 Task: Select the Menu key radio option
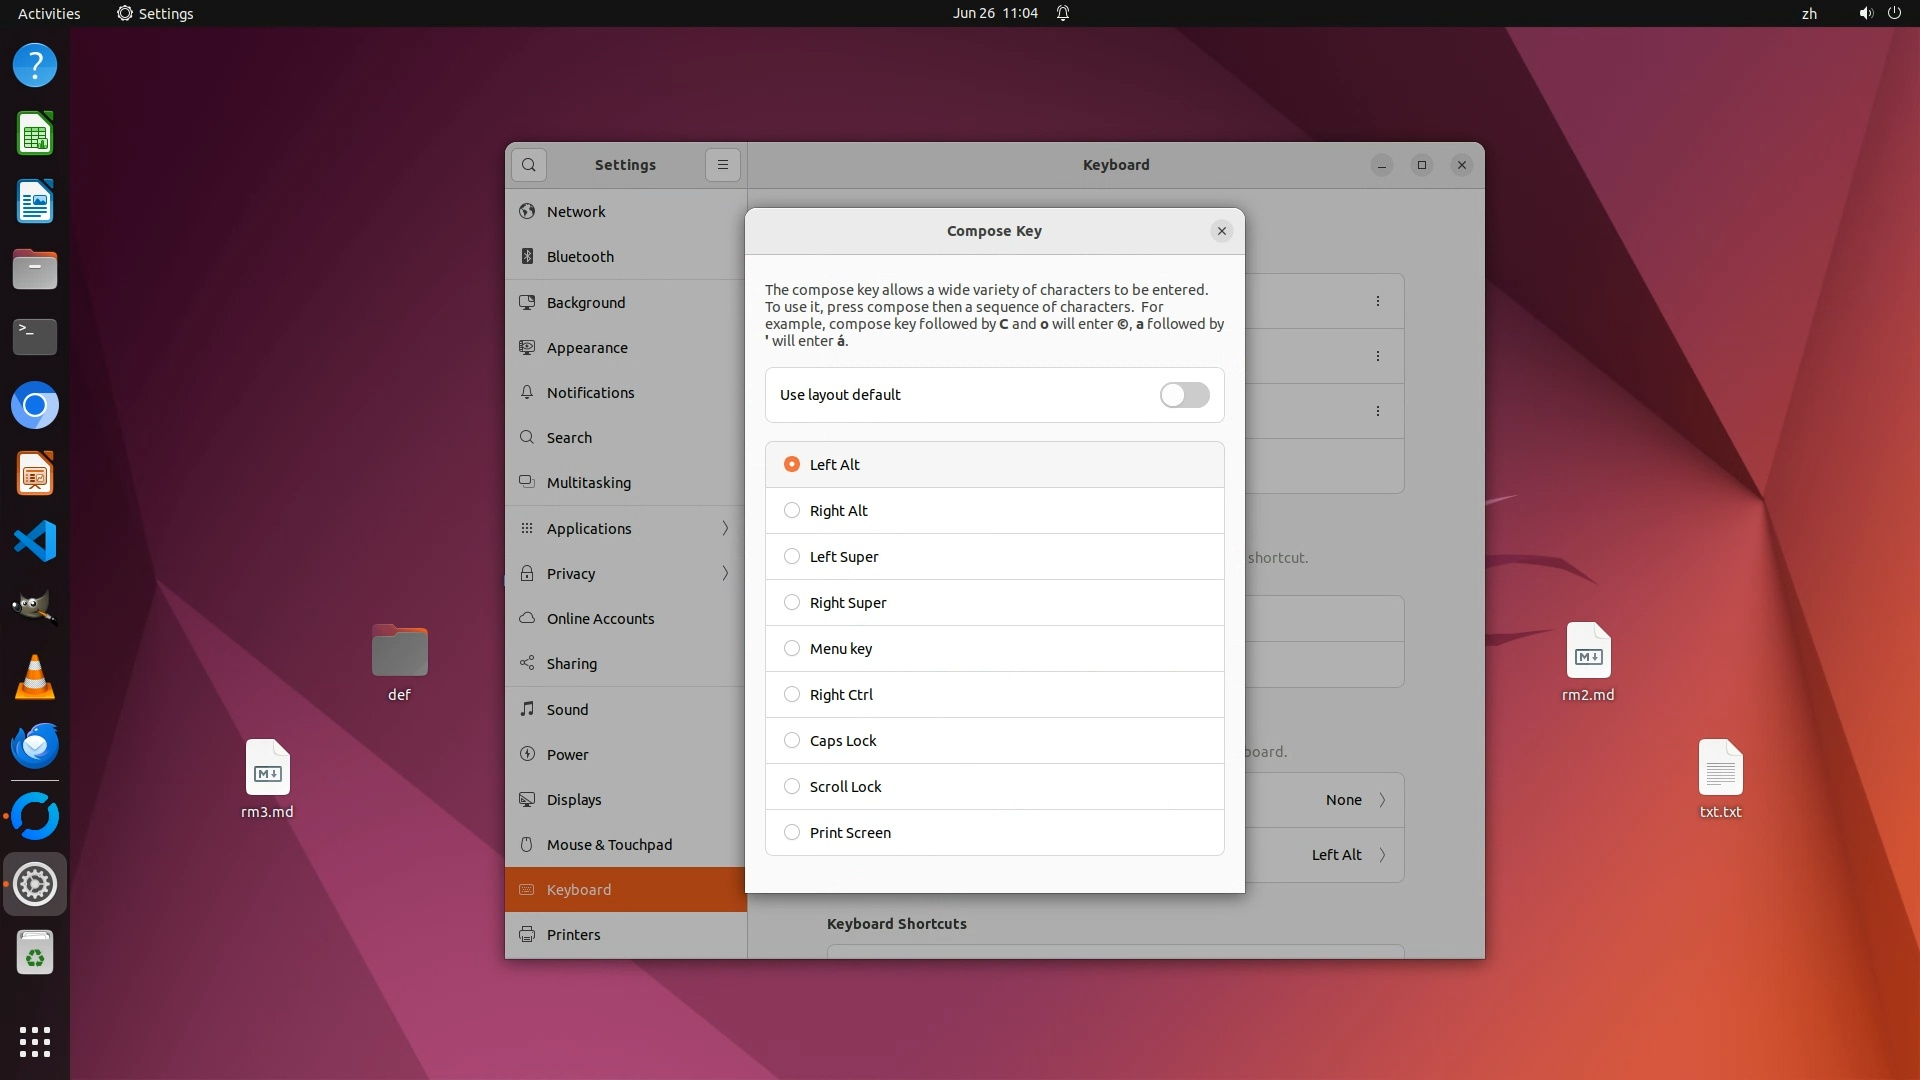[x=792, y=649]
